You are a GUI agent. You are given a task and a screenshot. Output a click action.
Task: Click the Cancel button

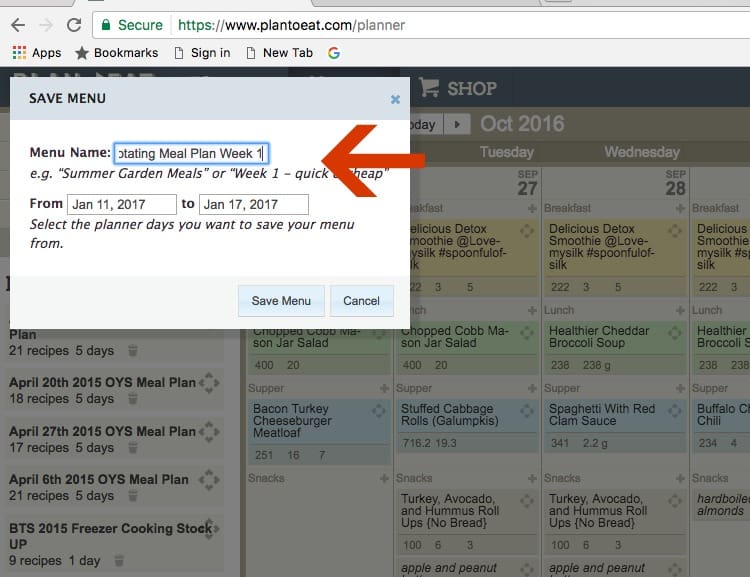[362, 301]
